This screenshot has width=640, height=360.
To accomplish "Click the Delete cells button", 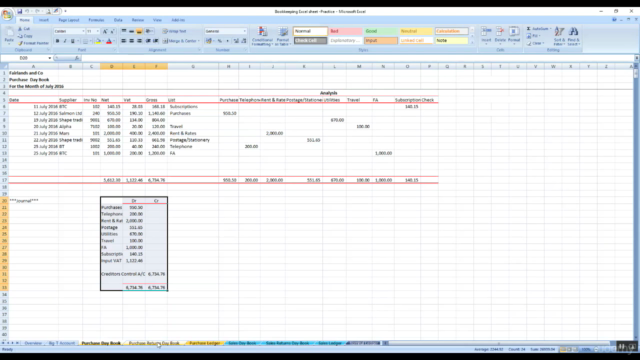I will [x=500, y=35].
